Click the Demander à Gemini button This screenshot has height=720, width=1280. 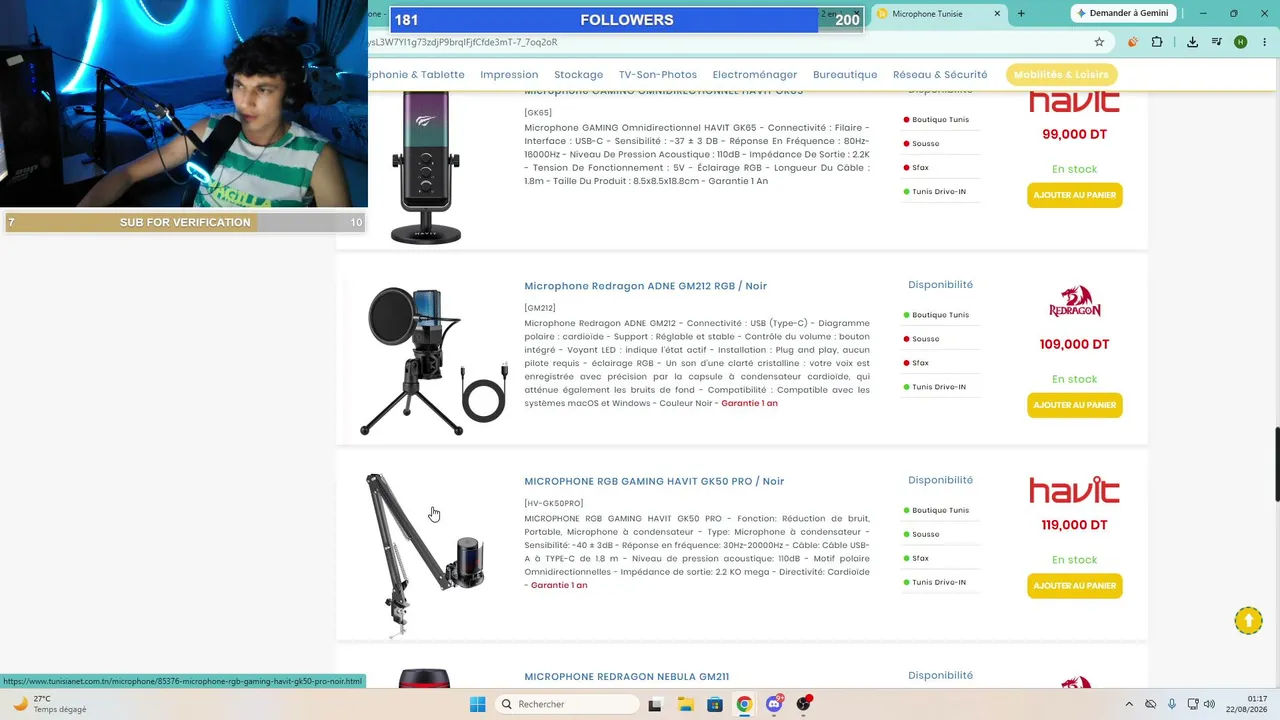click(1123, 13)
